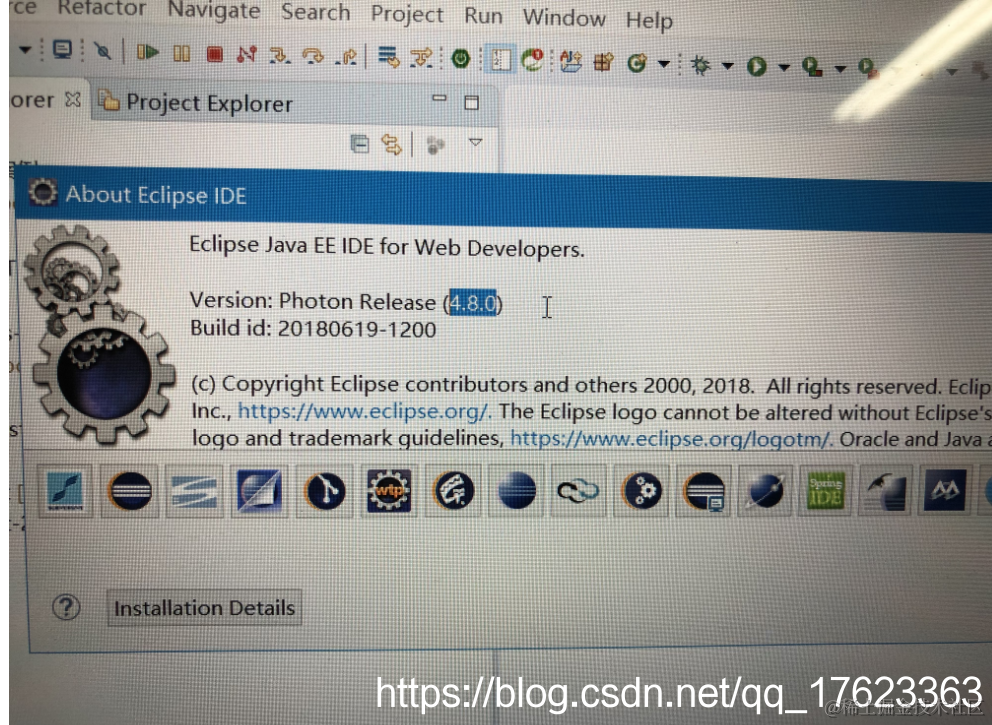Open the eclipse.org/logotm/ guidelines link
This screenshot has height=725, width=992.
pos(670,438)
